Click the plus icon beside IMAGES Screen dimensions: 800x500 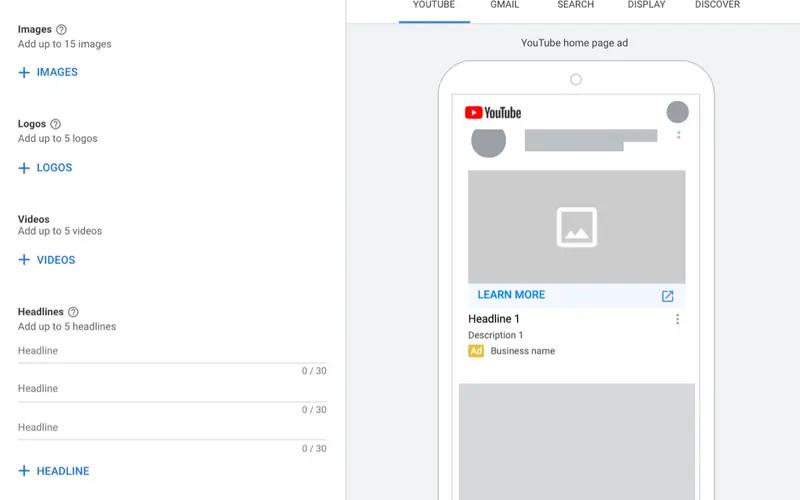pos(24,72)
